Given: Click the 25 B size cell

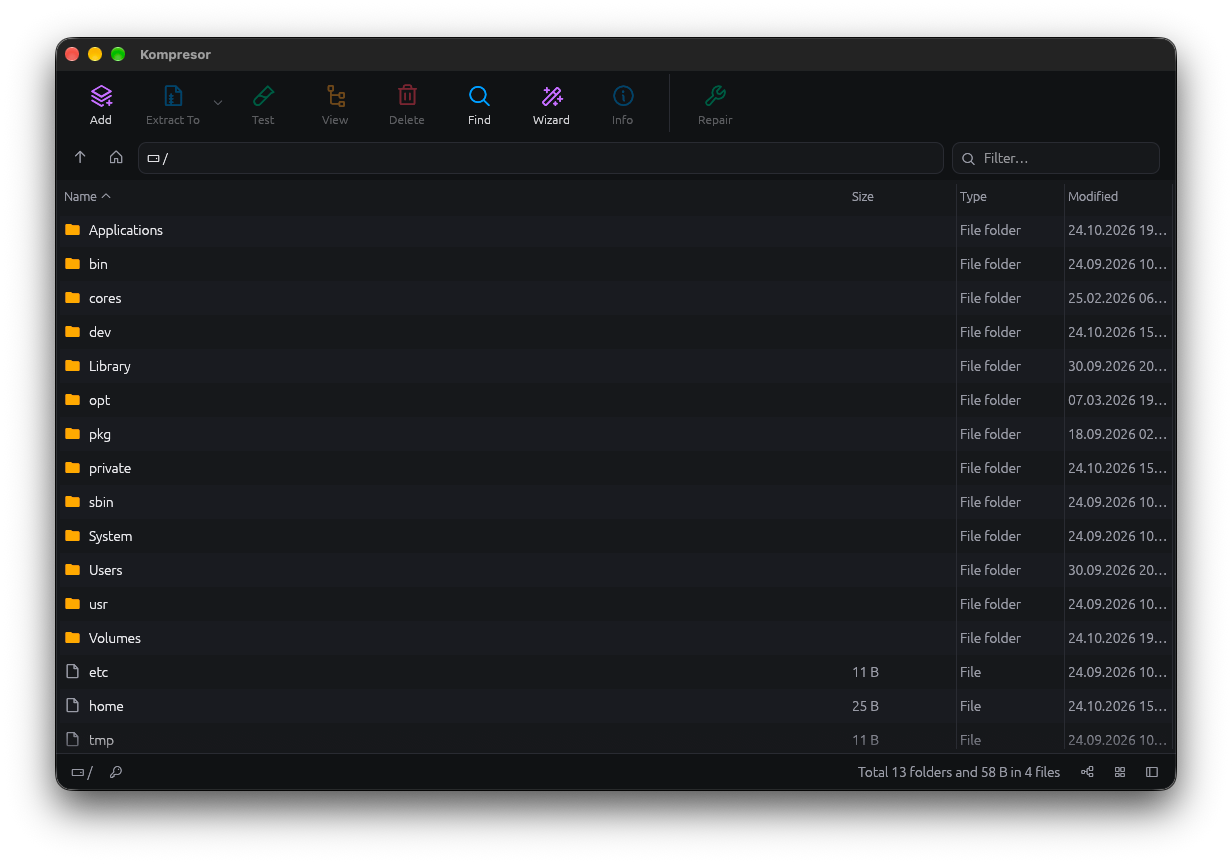Looking at the screenshot, I should [x=865, y=706].
